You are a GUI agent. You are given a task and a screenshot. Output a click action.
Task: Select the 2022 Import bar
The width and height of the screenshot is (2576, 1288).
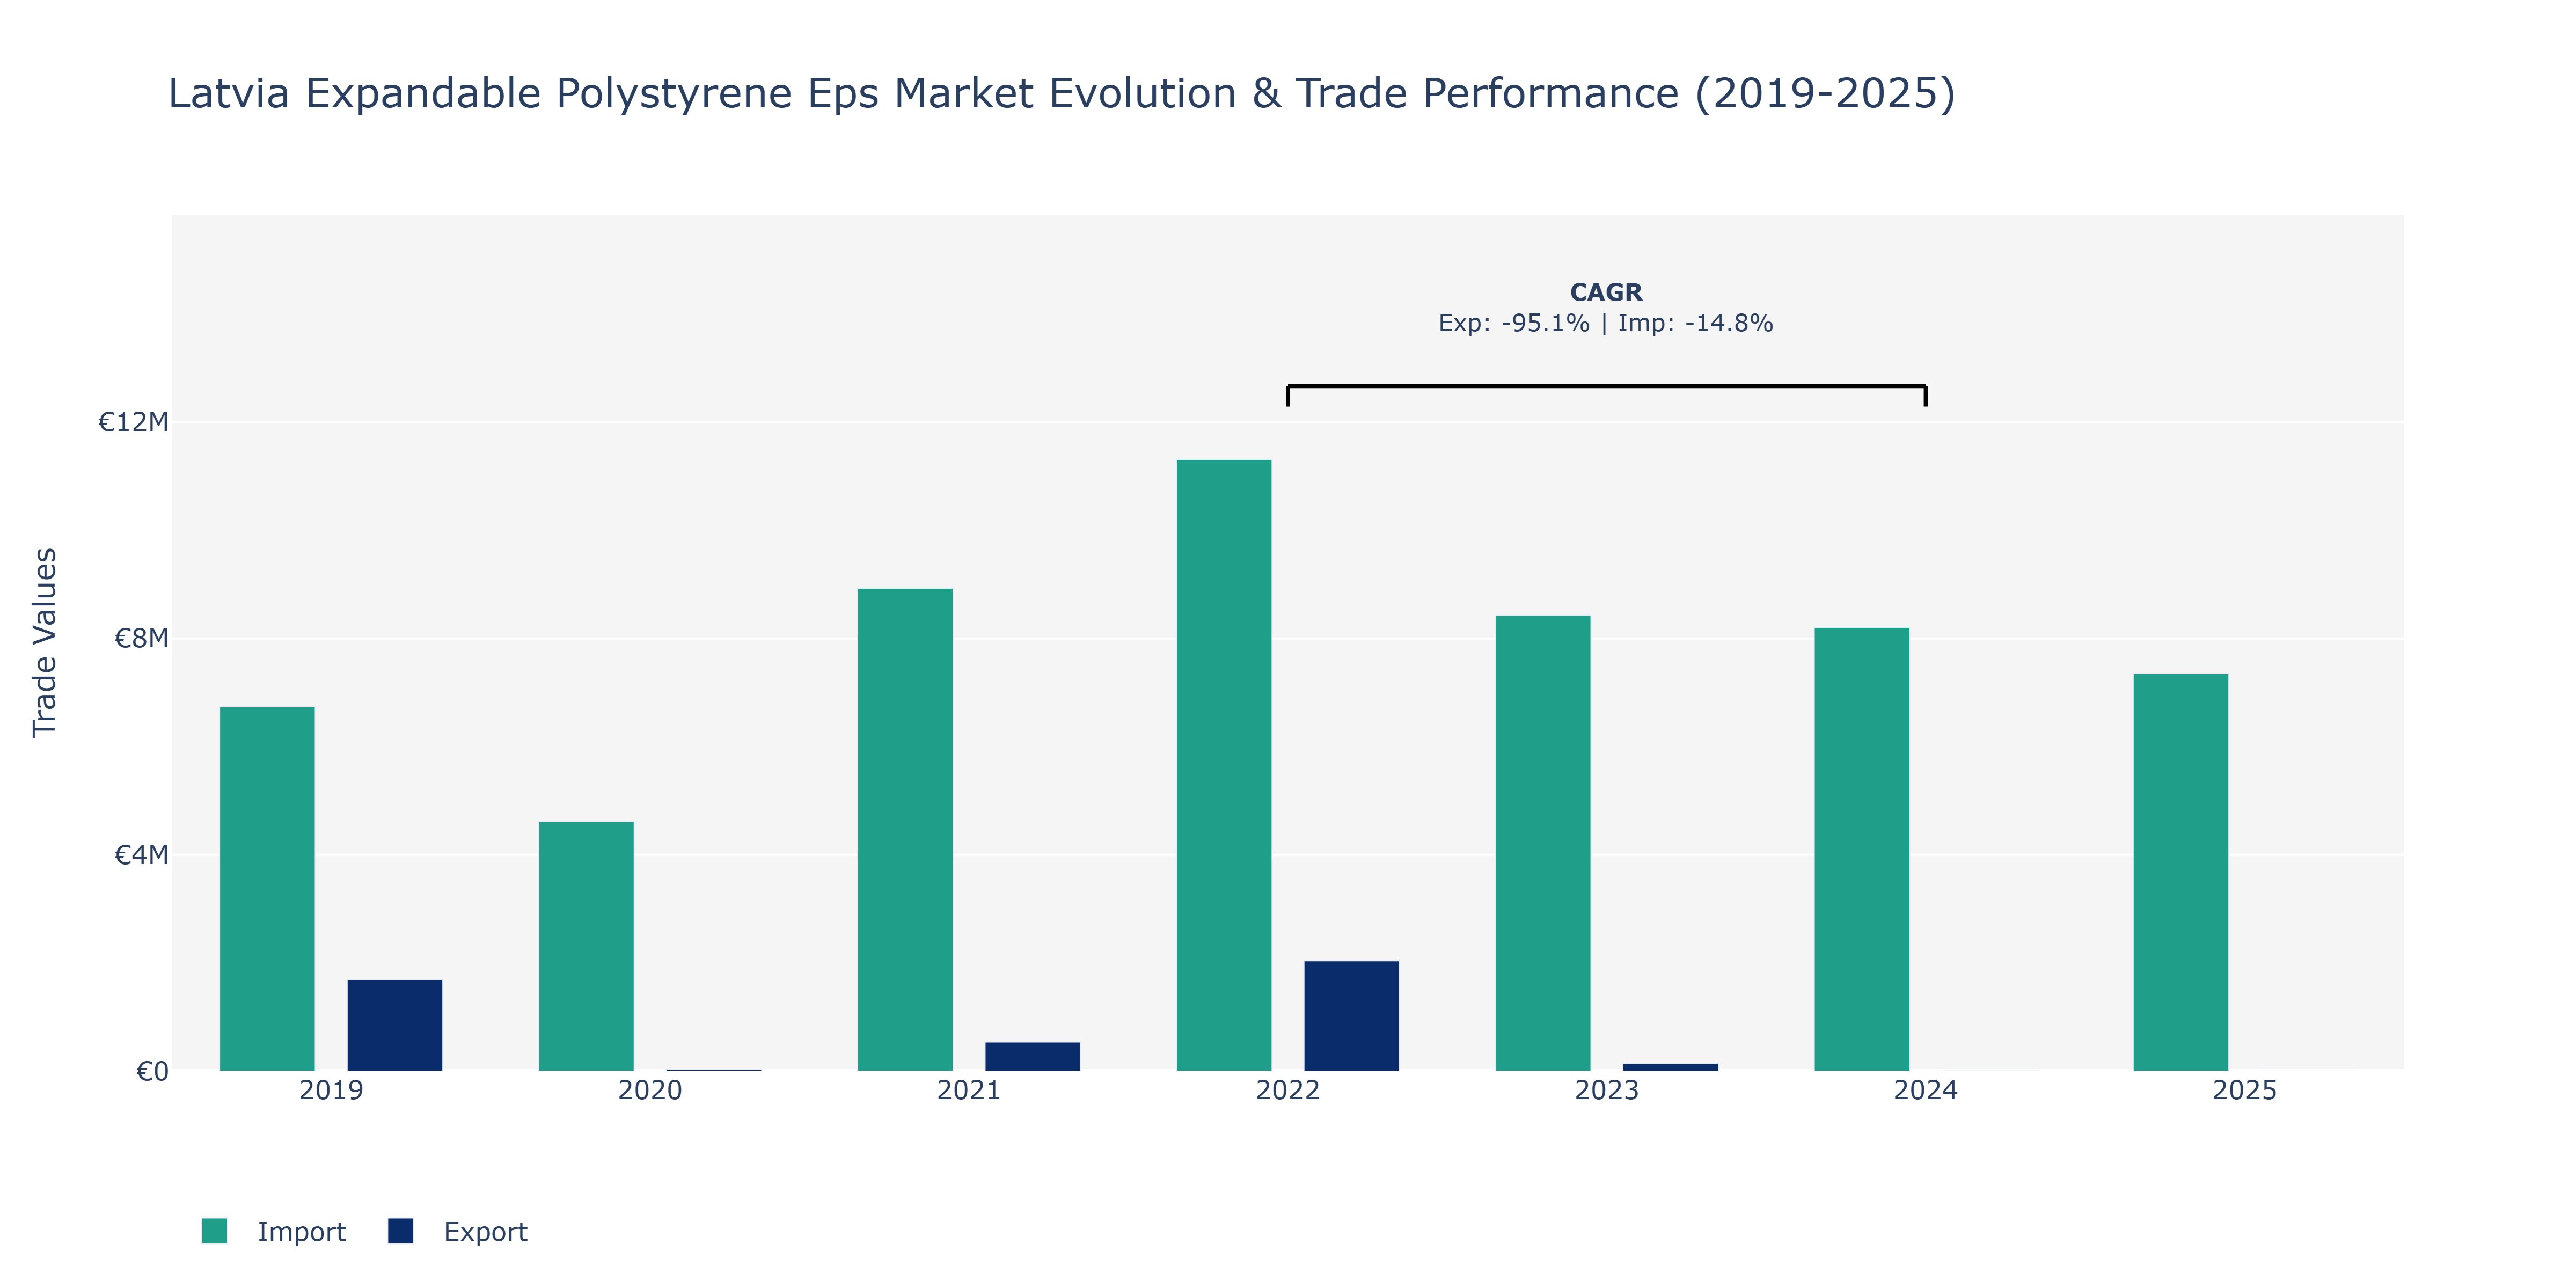[x=1224, y=765]
